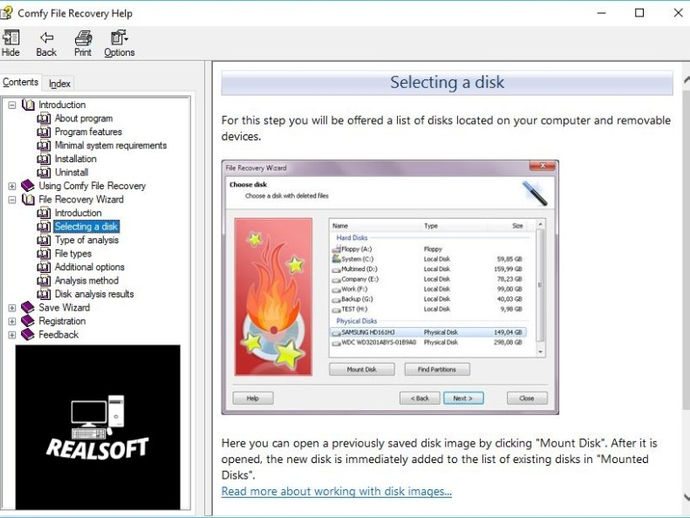Open the Minimal system requirements topic
Viewport: 690px width, 518px height.
coord(110,146)
